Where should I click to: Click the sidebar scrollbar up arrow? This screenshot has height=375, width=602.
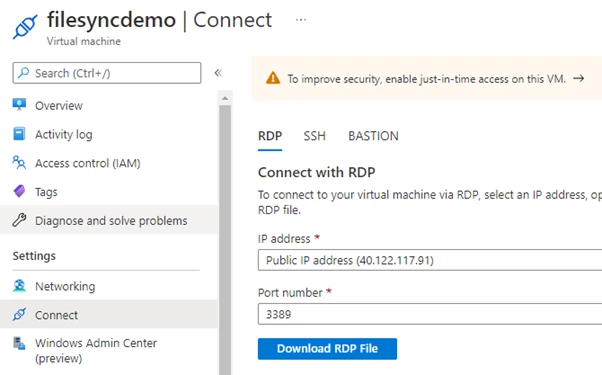(225, 98)
